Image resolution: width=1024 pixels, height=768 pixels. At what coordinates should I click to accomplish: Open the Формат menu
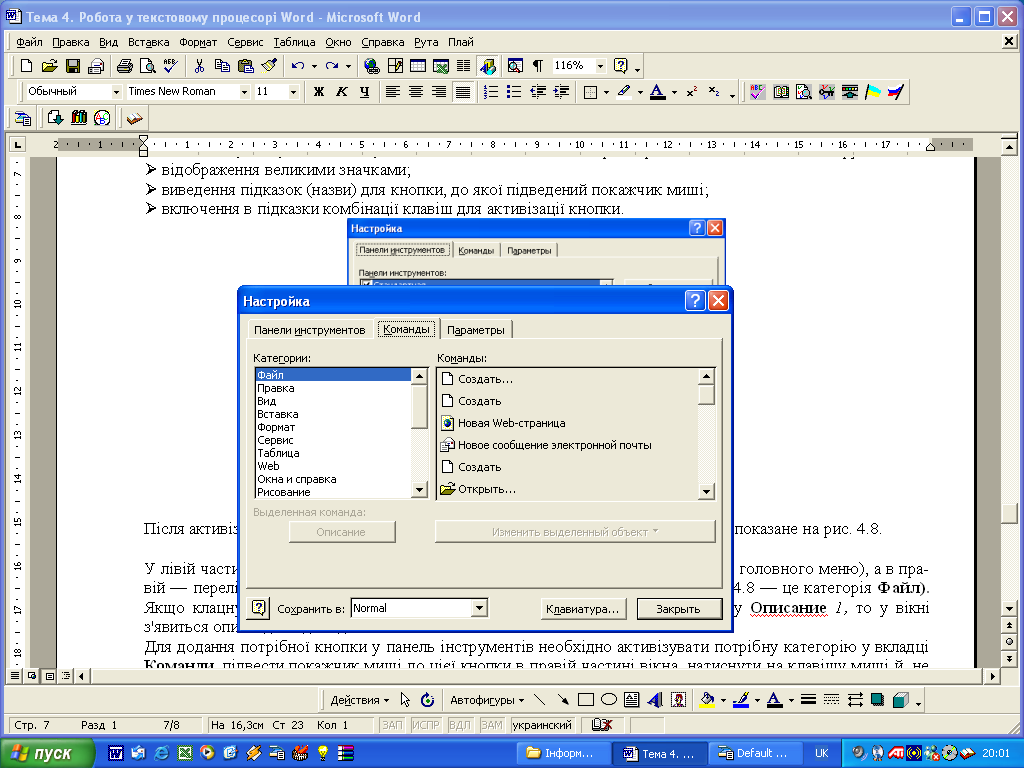click(198, 42)
